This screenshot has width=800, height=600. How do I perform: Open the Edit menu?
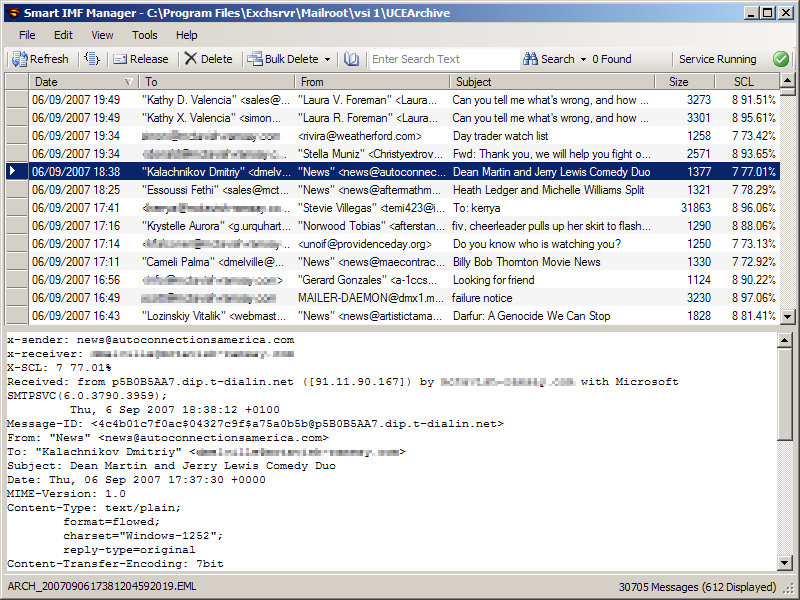63,35
